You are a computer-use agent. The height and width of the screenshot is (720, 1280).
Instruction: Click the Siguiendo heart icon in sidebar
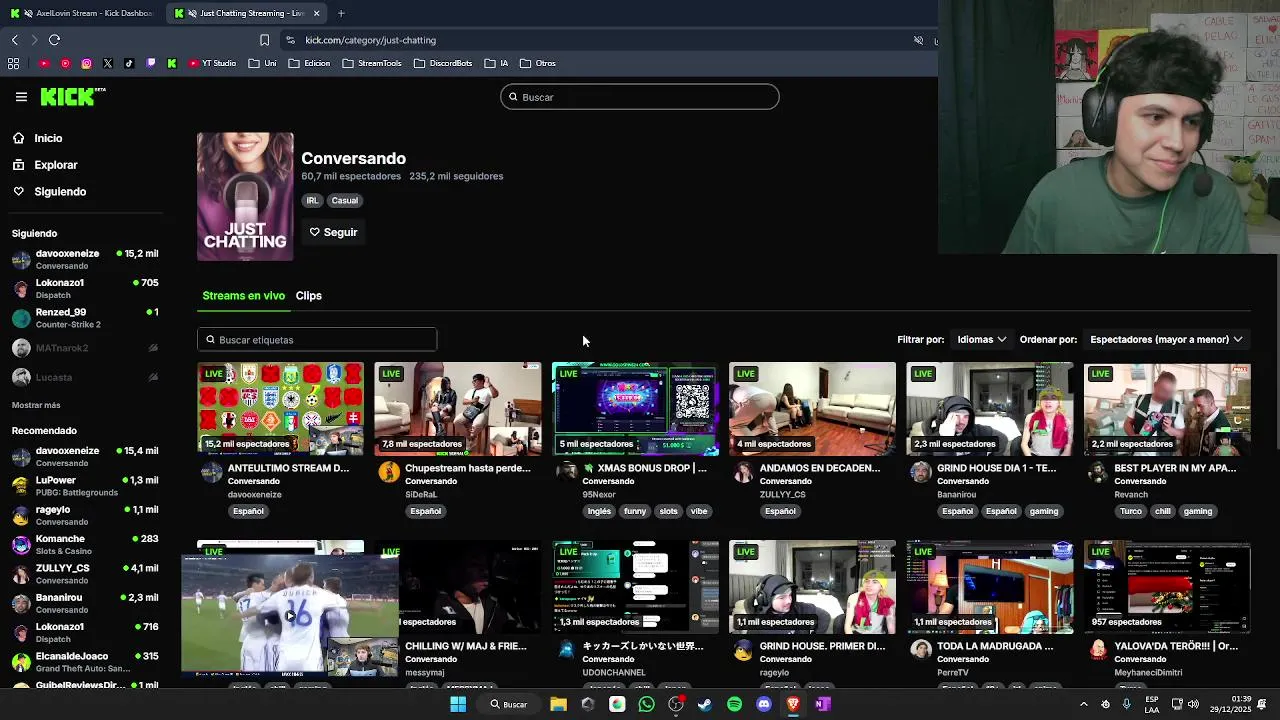(19, 191)
